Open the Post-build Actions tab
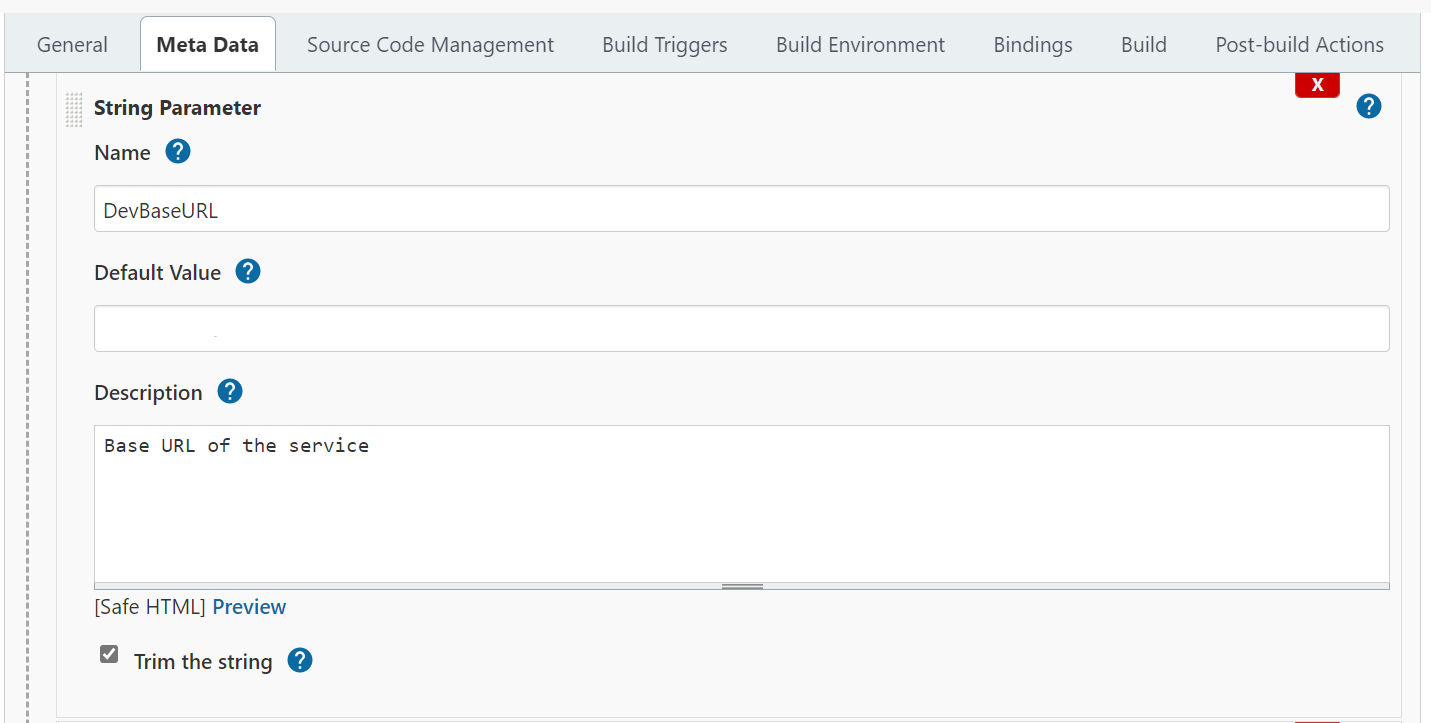The height and width of the screenshot is (723, 1431). point(1299,45)
